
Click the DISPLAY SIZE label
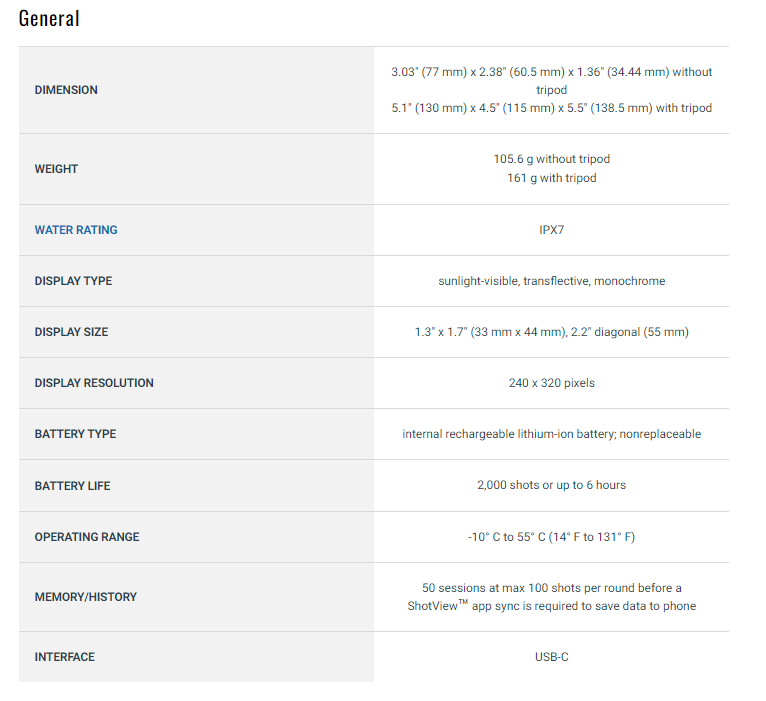click(x=71, y=332)
